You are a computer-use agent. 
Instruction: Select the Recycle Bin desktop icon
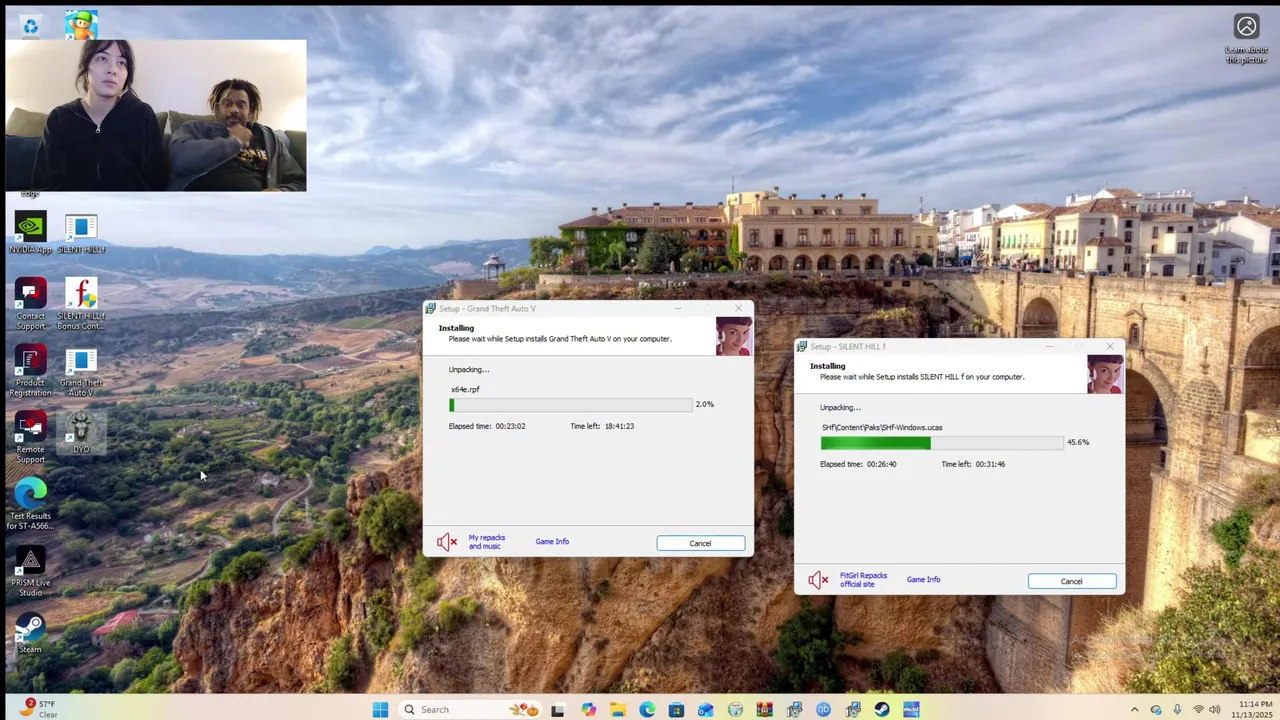30,26
